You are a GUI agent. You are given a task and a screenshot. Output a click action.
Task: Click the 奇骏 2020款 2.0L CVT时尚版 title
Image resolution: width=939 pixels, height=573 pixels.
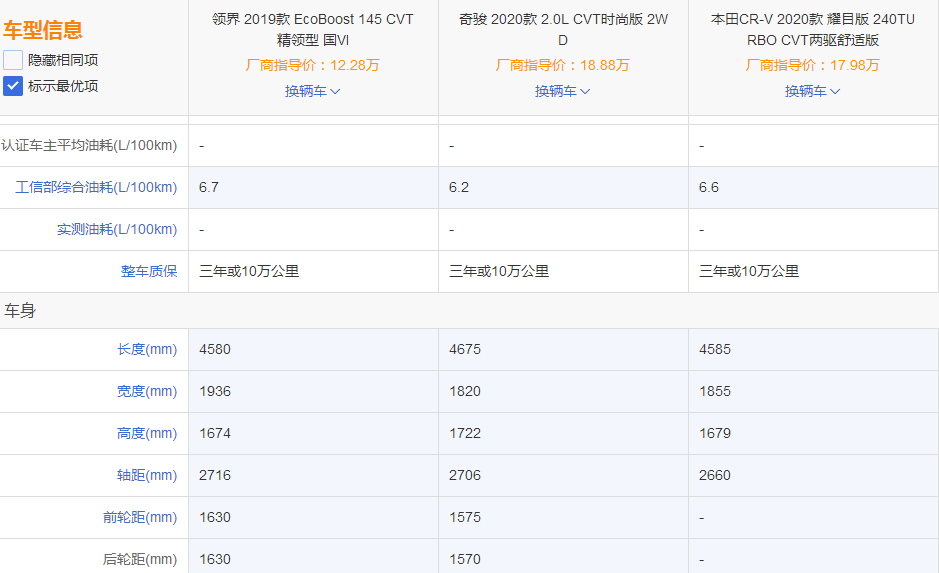point(563,29)
